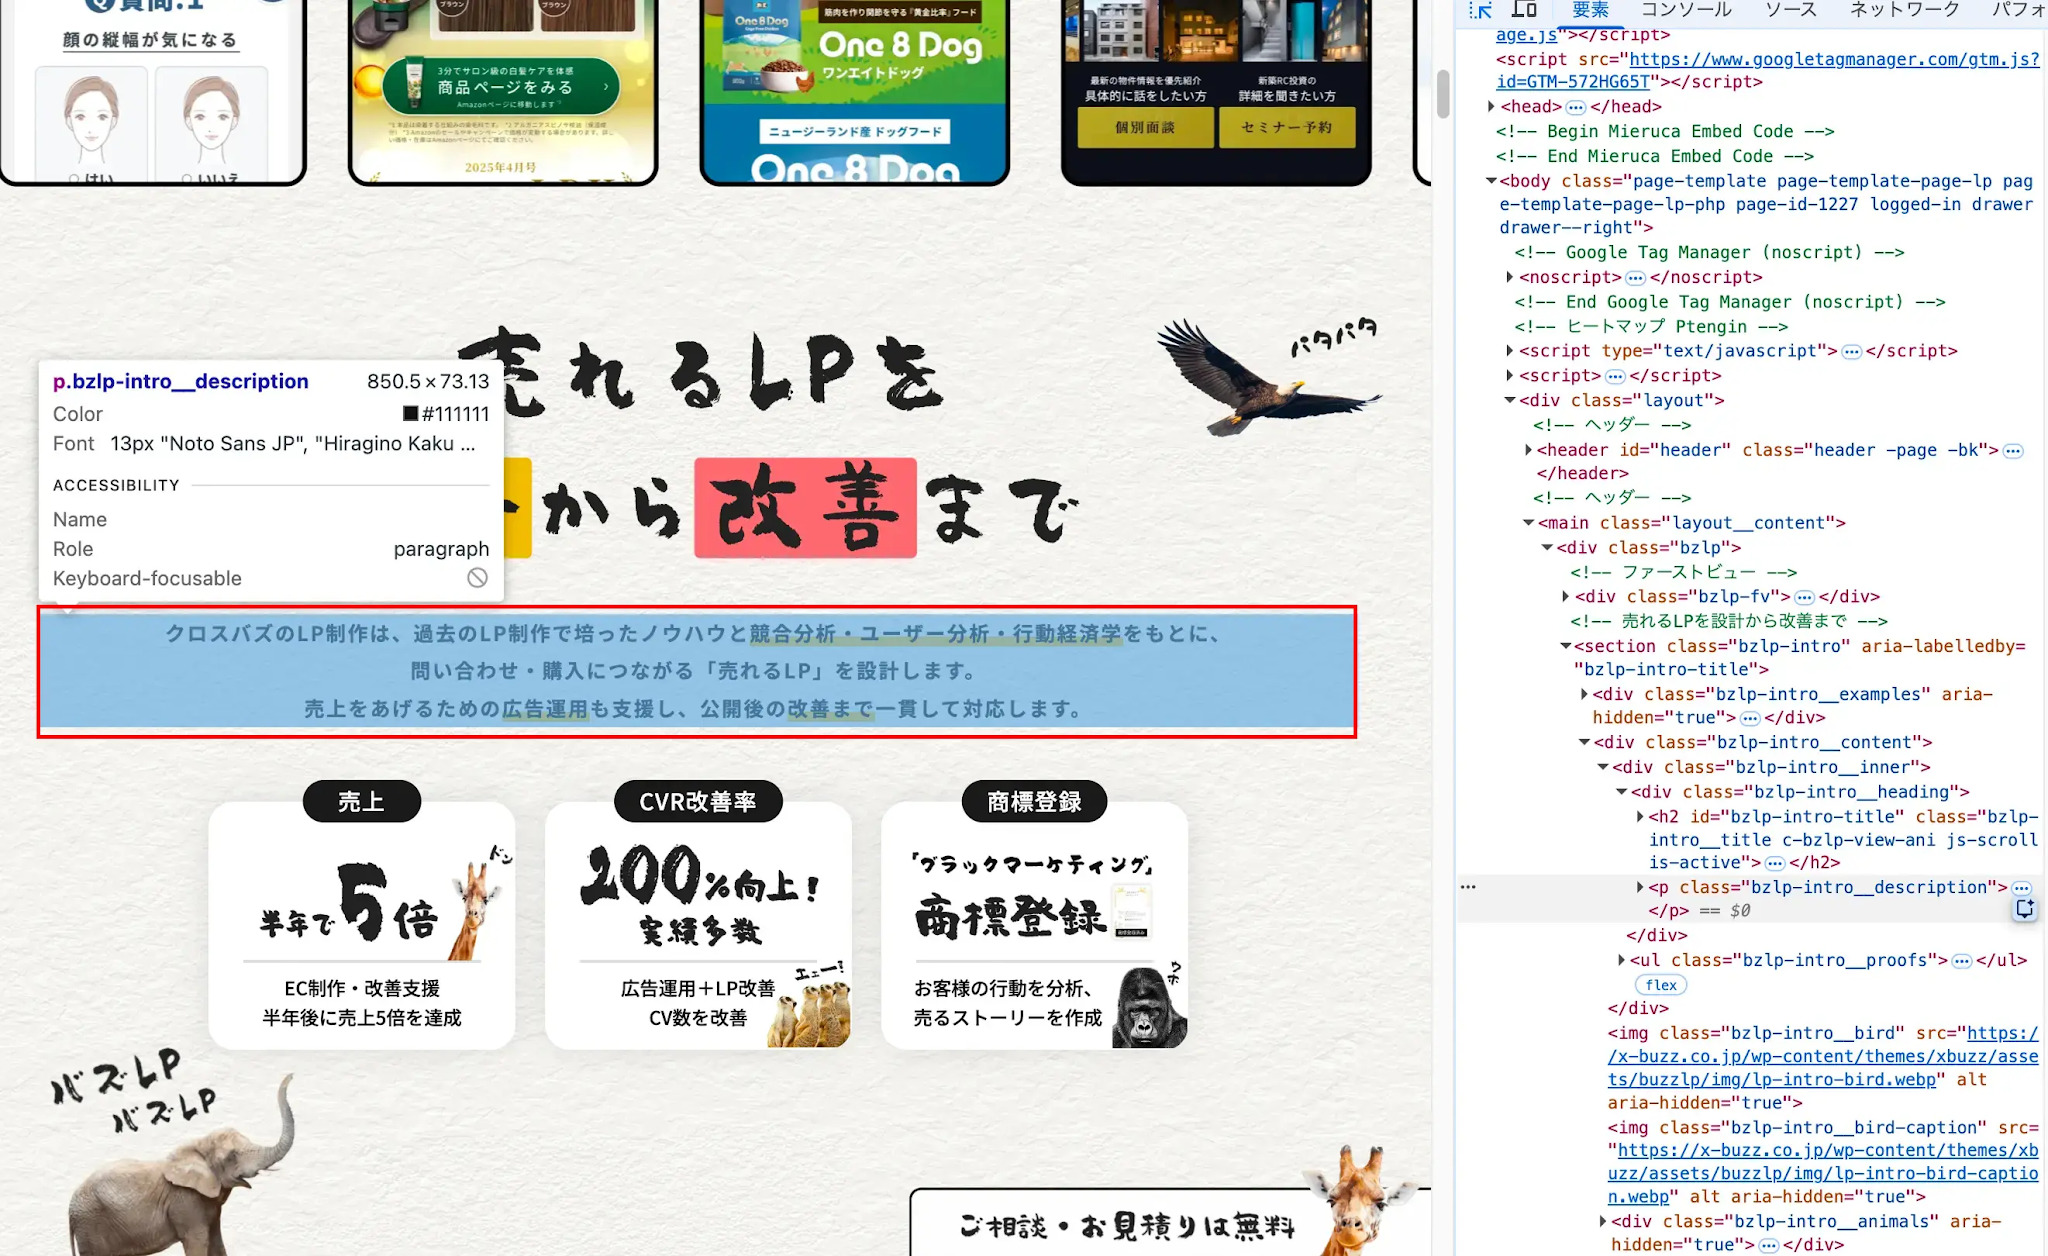This screenshot has height=1256, width=2048.
Task: Open the ソース tab
Action: 1790,10
